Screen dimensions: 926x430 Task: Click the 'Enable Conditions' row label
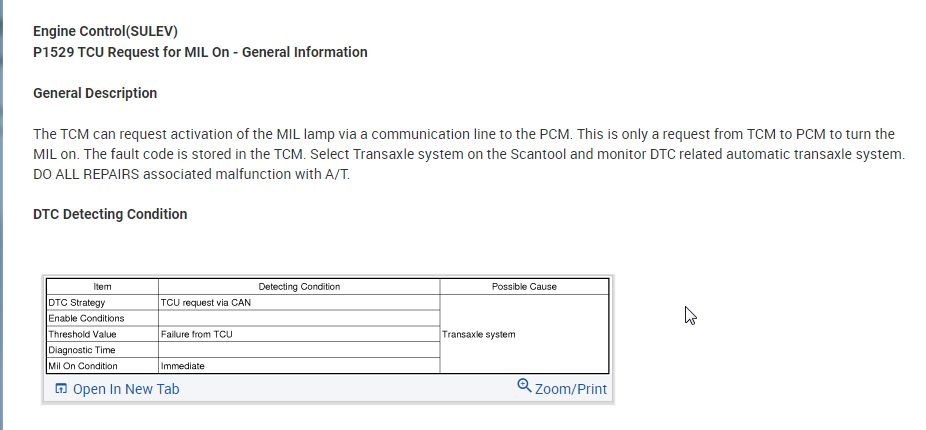point(86,318)
